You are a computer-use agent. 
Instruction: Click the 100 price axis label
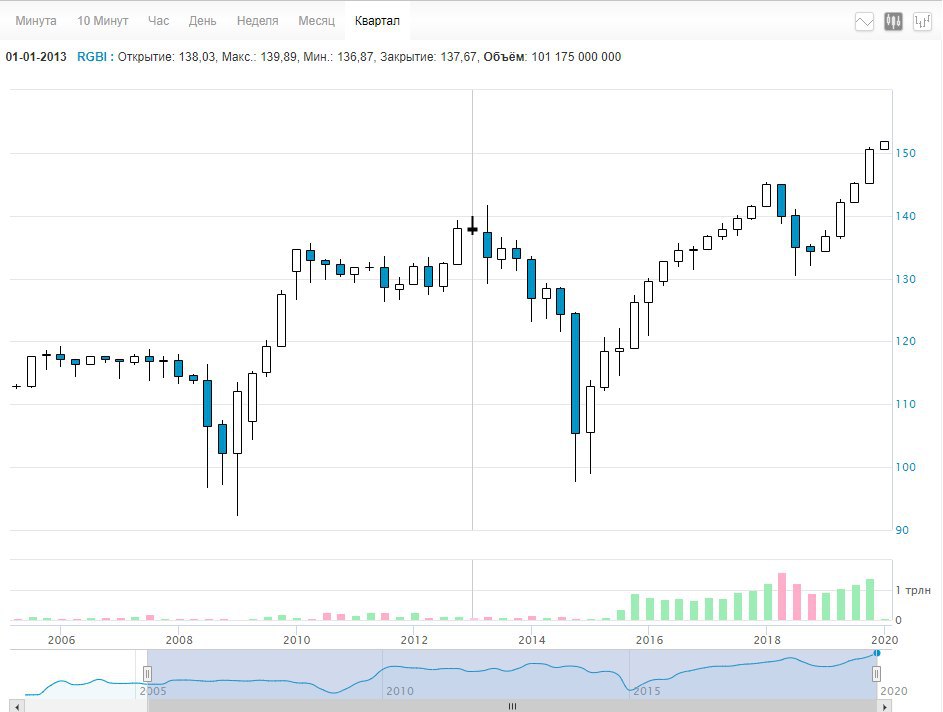[x=906, y=467]
